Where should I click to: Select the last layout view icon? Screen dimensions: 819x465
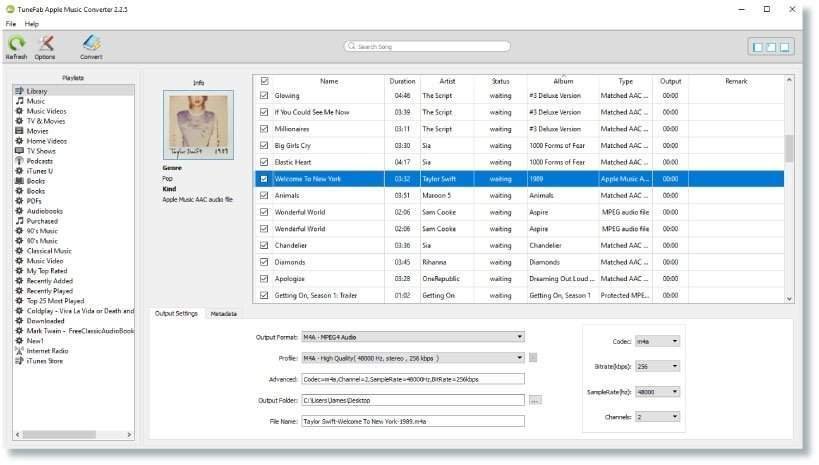click(x=785, y=47)
